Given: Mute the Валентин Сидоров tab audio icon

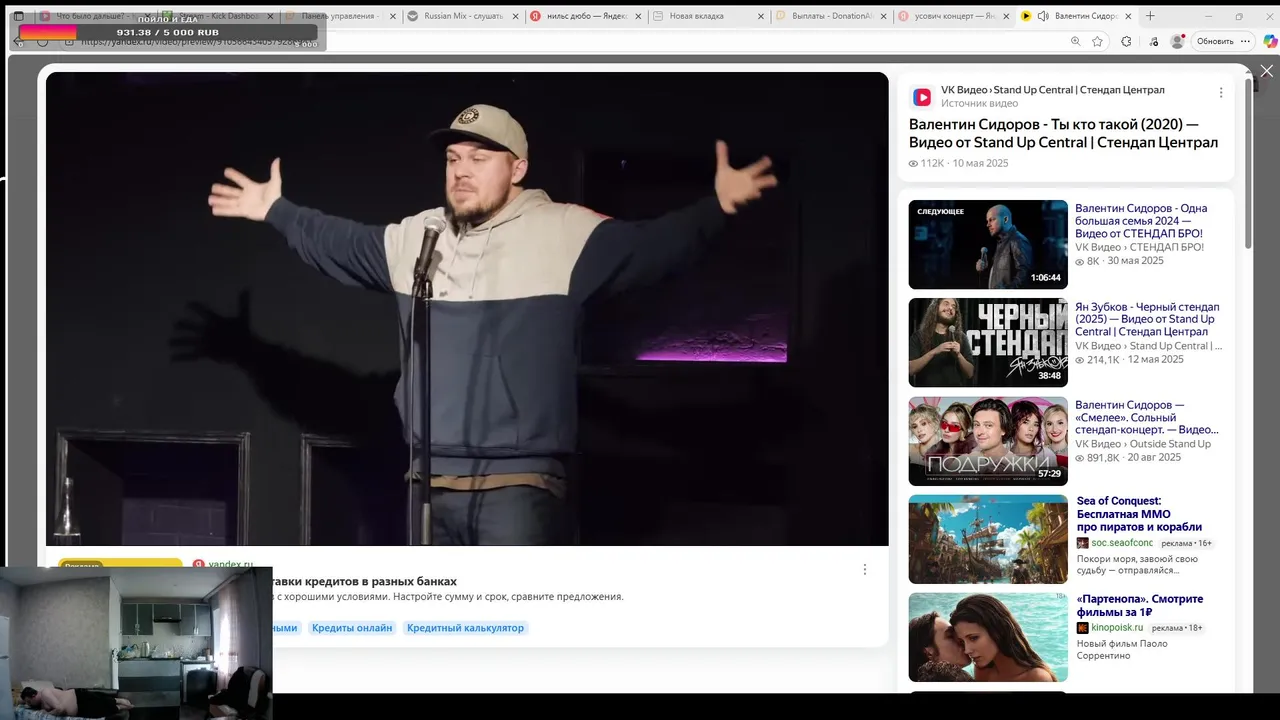Looking at the screenshot, I should point(1043,16).
